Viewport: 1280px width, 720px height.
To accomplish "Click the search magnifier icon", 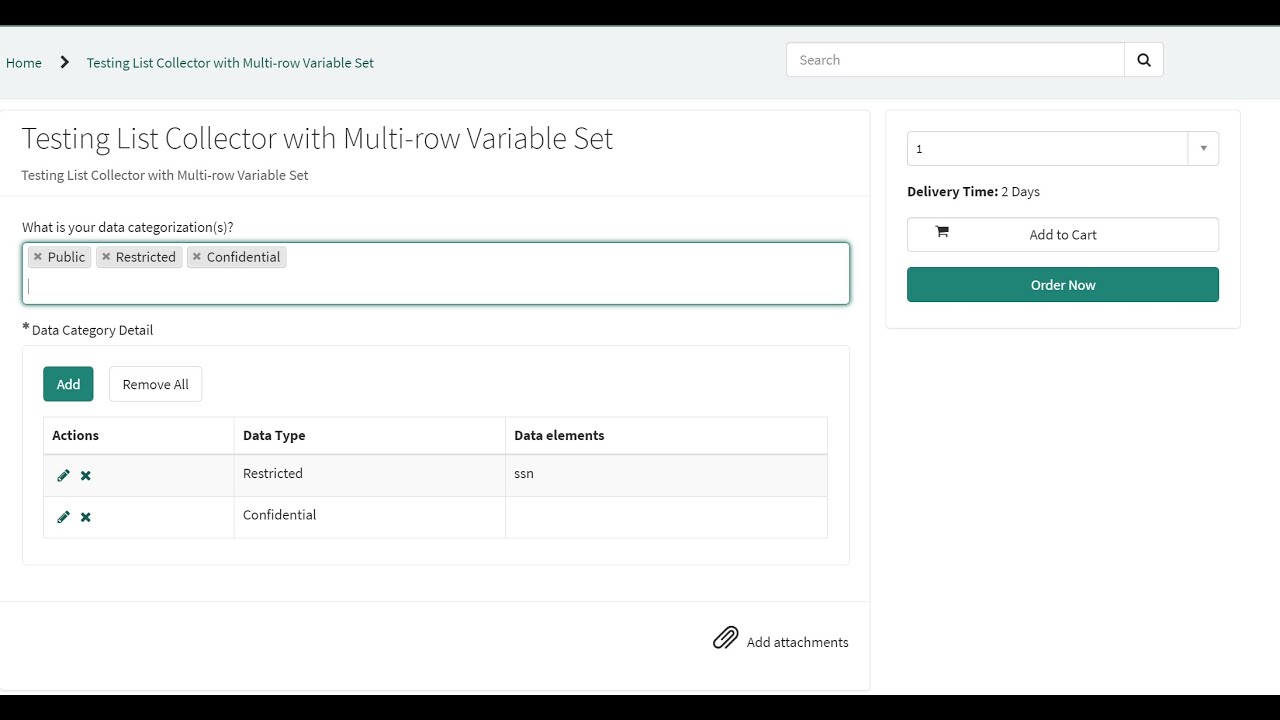I will click(x=1143, y=59).
